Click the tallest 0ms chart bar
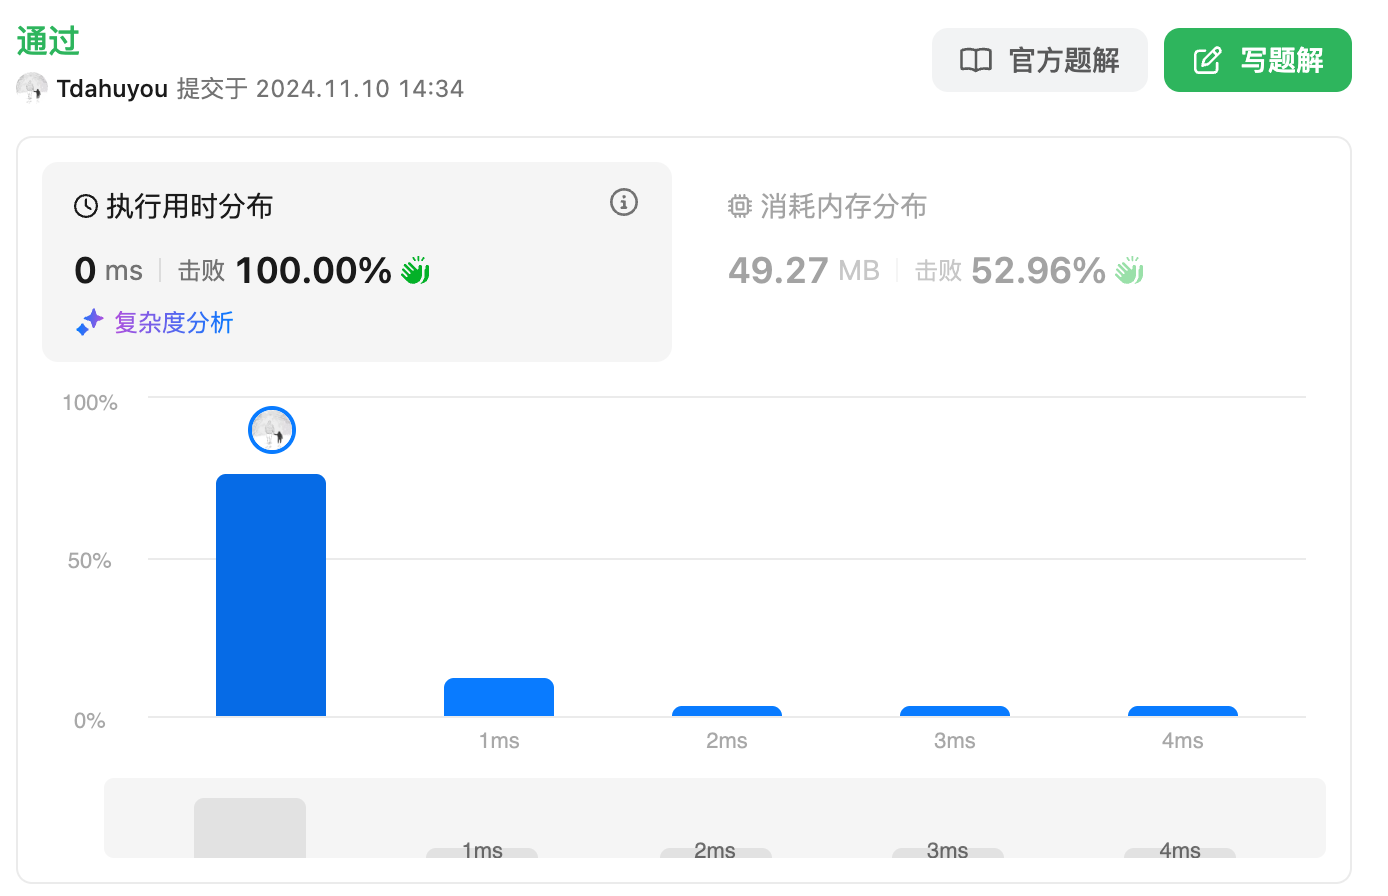The height and width of the screenshot is (896, 1388). (271, 595)
